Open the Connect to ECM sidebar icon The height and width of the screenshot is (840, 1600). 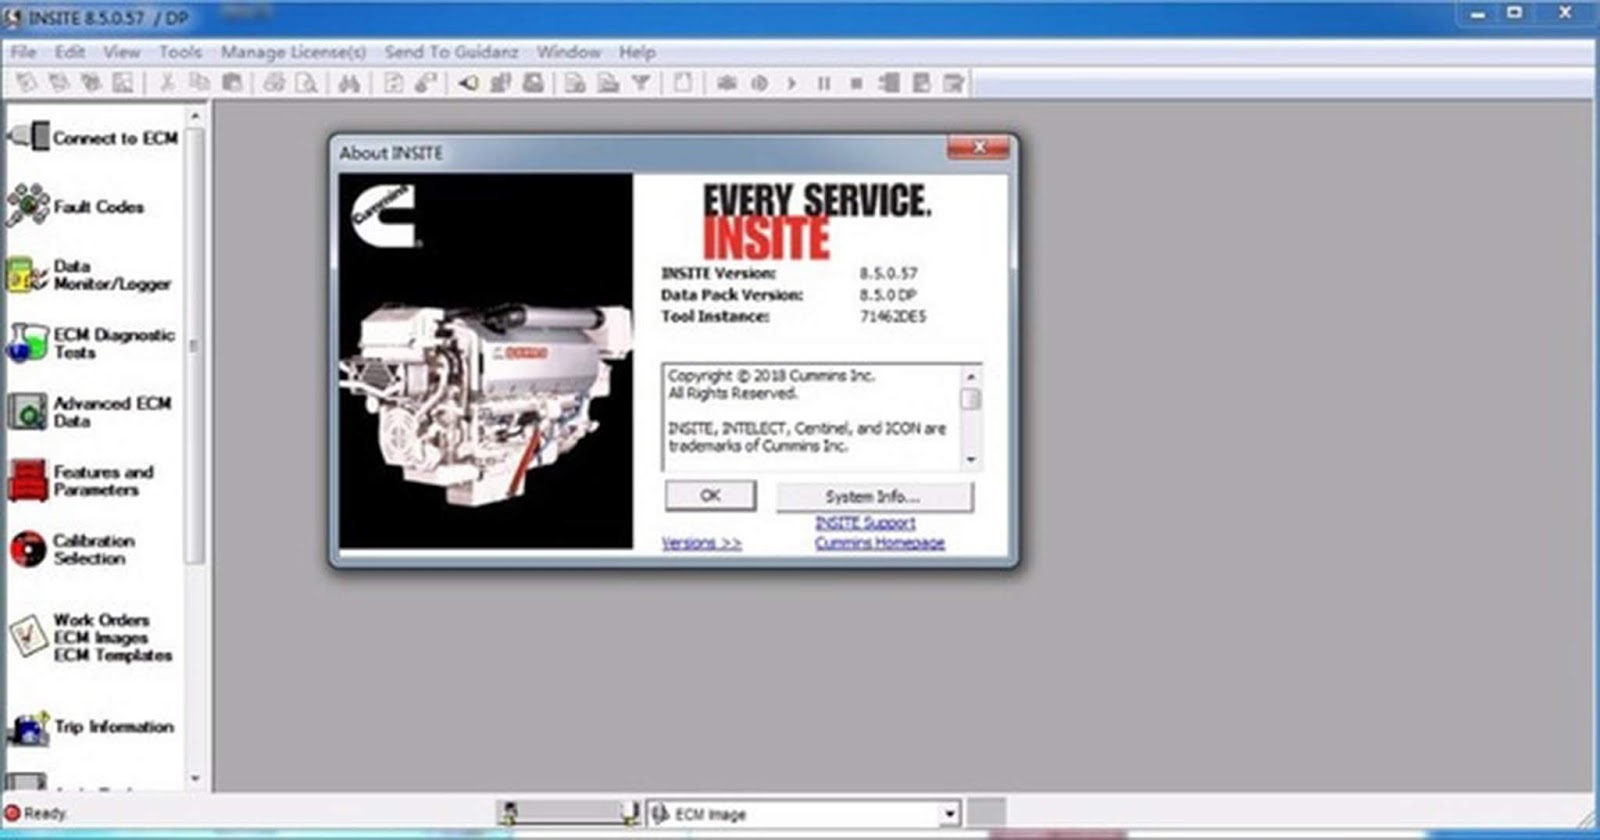click(x=28, y=136)
